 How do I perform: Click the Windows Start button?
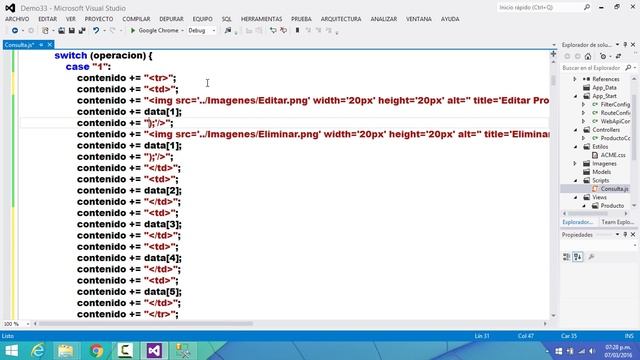click(x=11, y=351)
